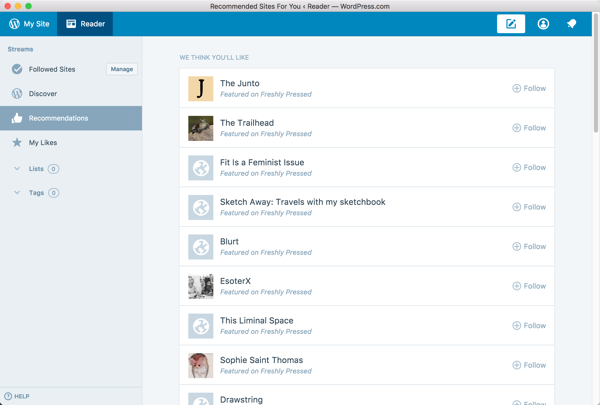Image resolution: width=600 pixels, height=405 pixels.
Task: Open the Drawstring site title
Action: (241, 400)
